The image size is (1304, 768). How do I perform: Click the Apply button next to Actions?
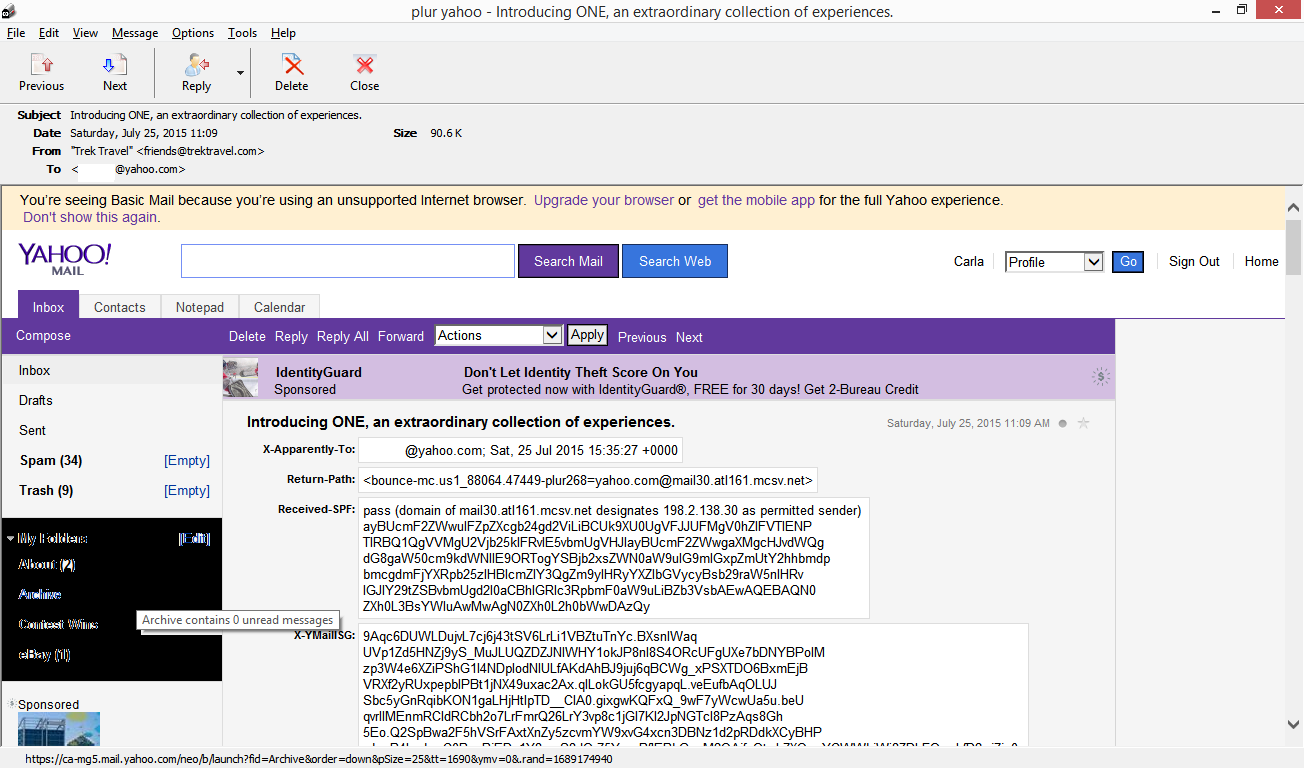[x=587, y=335]
